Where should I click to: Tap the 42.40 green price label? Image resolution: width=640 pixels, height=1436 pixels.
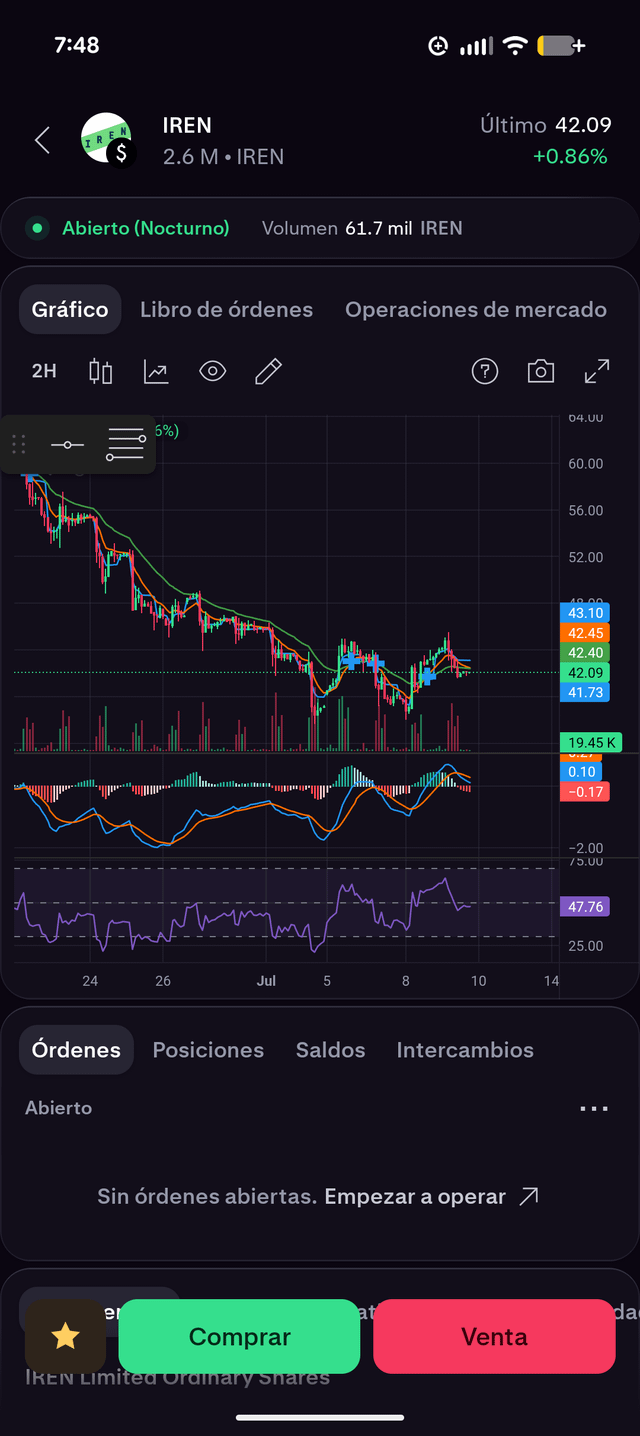click(x=585, y=653)
